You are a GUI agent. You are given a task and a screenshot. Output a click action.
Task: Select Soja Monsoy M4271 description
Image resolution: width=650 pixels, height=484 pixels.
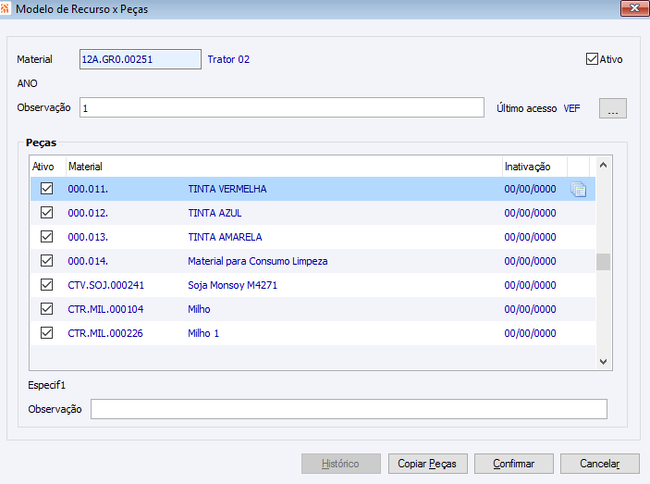[x=232, y=285]
